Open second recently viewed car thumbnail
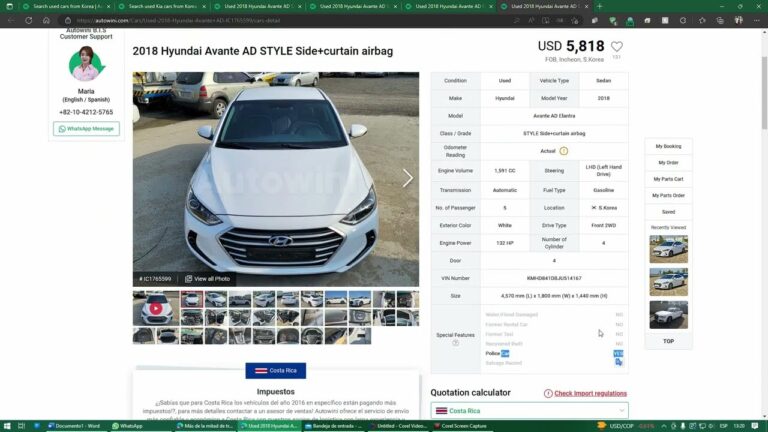 point(669,282)
